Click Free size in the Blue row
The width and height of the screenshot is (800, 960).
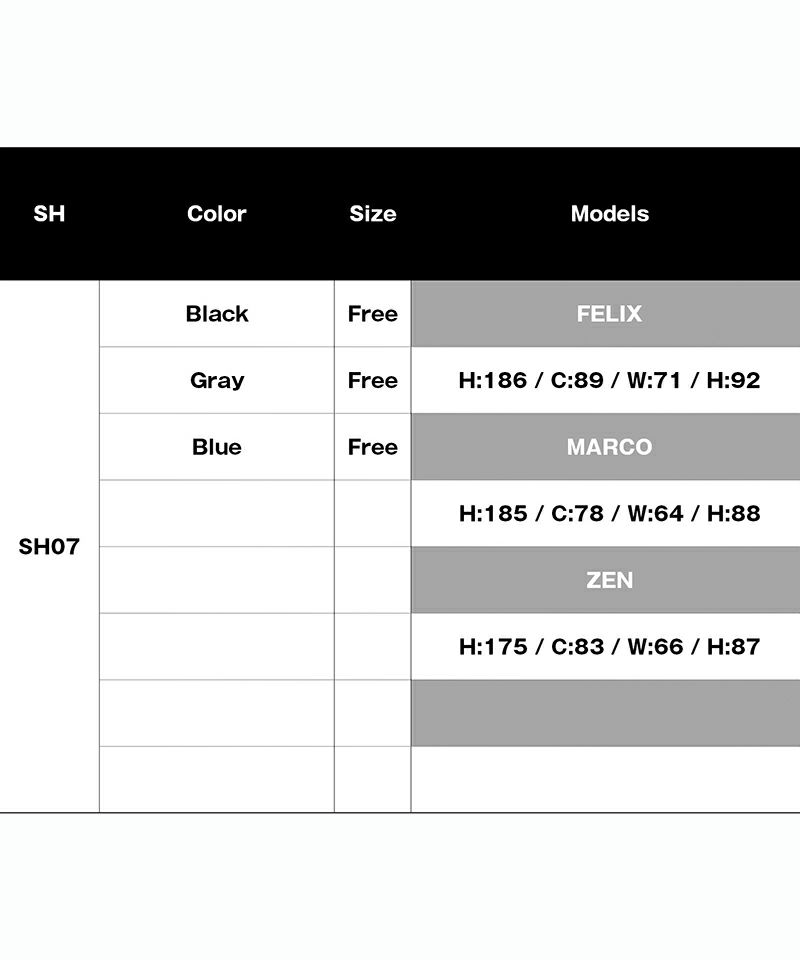pyautogui.click(x=372, y=447)
